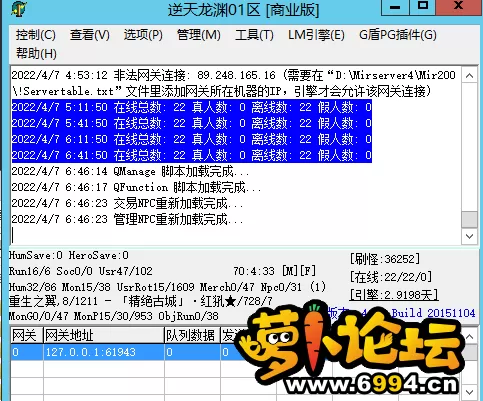The height and width of the screenshot is (401, 483).
Task: Click the application icon in title bar
Action: click(19, 9)
